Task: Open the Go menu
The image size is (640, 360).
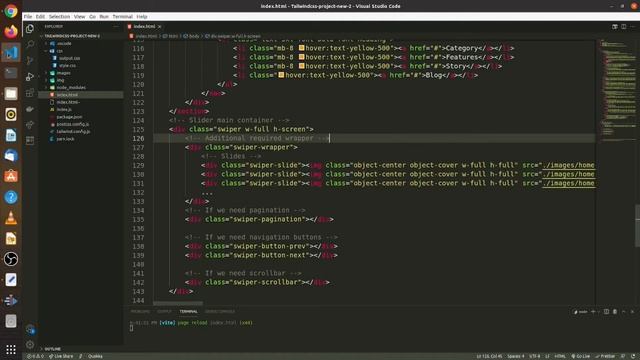Action: click(x=93, y=17)
